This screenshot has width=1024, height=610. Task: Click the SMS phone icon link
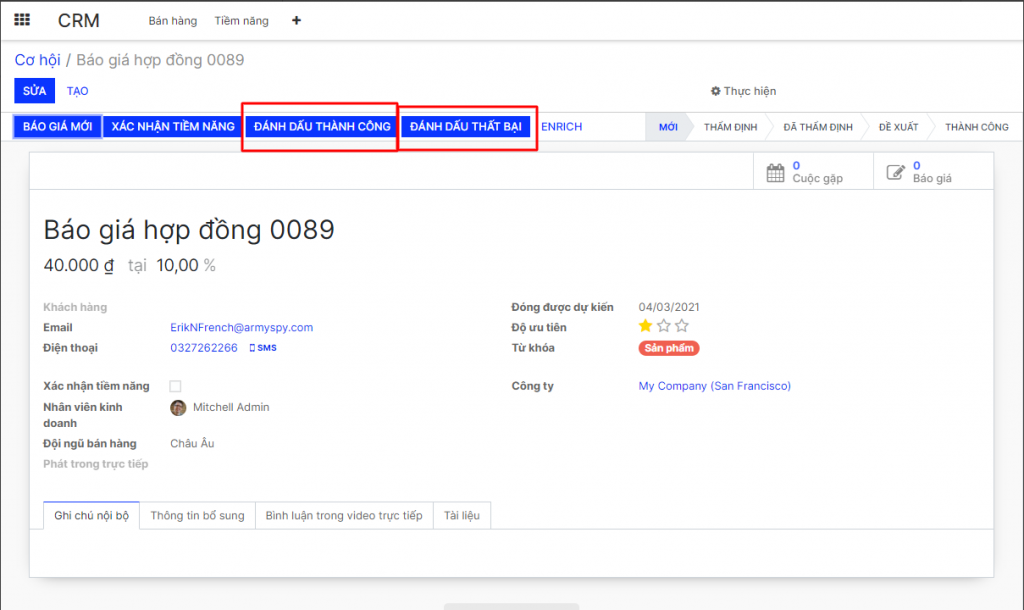pyautogui.click(x=263, y=348)
